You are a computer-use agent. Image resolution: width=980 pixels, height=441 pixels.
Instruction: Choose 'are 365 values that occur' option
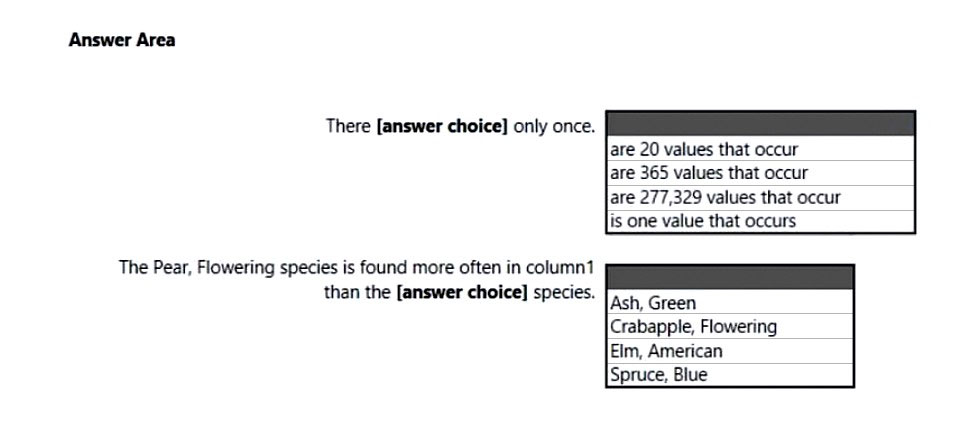[x=761, y=173]
